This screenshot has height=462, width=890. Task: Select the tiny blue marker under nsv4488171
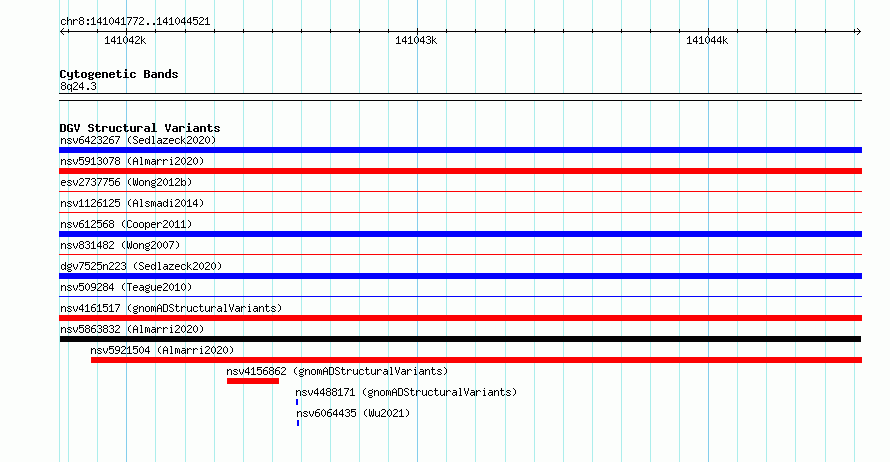[297, 402]
